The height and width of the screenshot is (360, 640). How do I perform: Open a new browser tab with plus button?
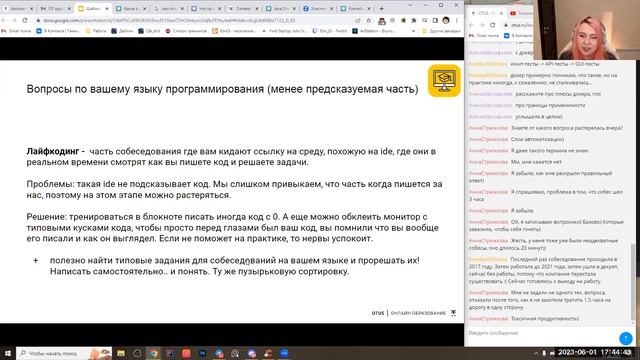pyautogui.click(x=382, y=8)
